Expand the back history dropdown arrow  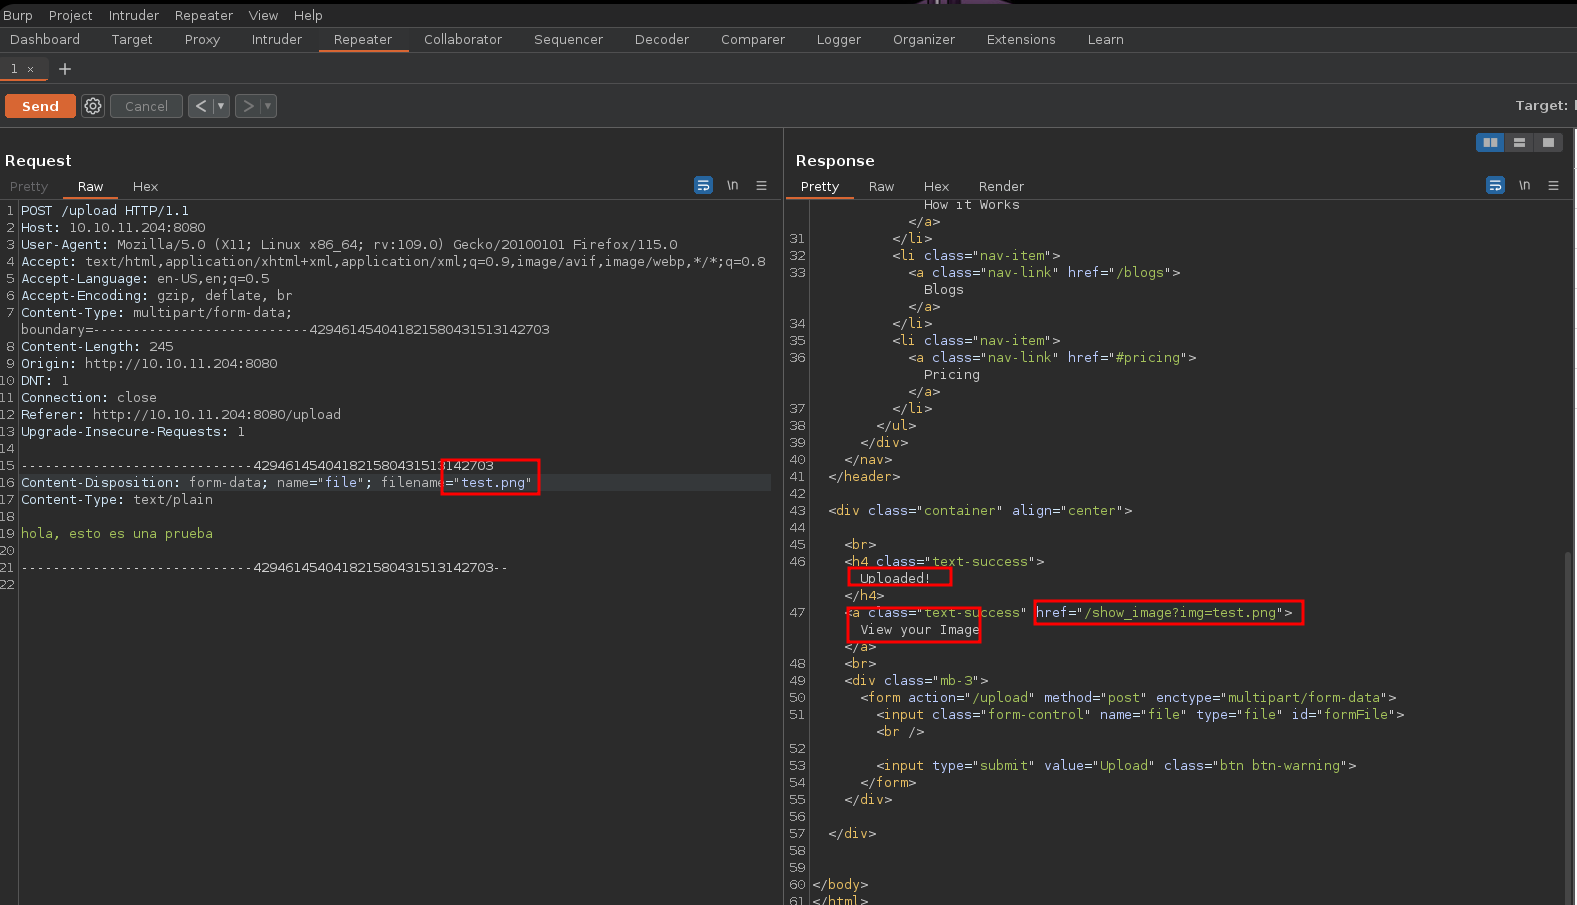[221, 106]
